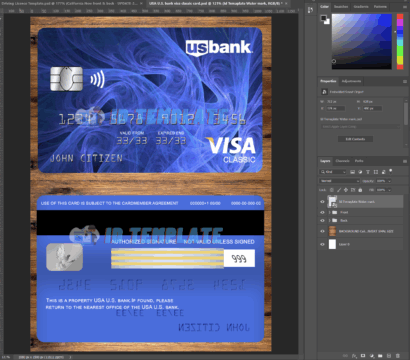This screenshot has height=360, width=410.
Task: Open the layer comp dropdown in Properties
Action: pos(360,127)
